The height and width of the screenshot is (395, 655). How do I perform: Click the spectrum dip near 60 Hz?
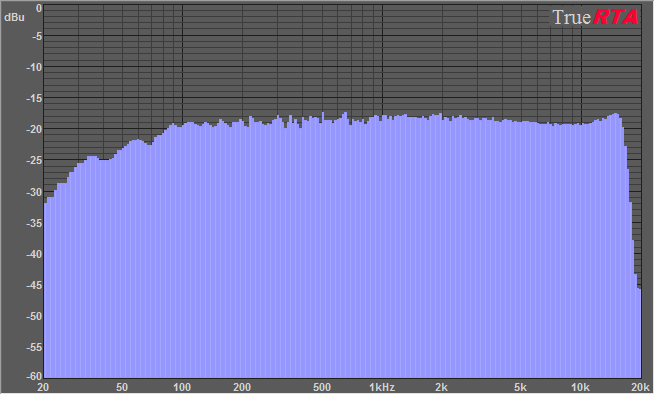[x=149, y=144]
